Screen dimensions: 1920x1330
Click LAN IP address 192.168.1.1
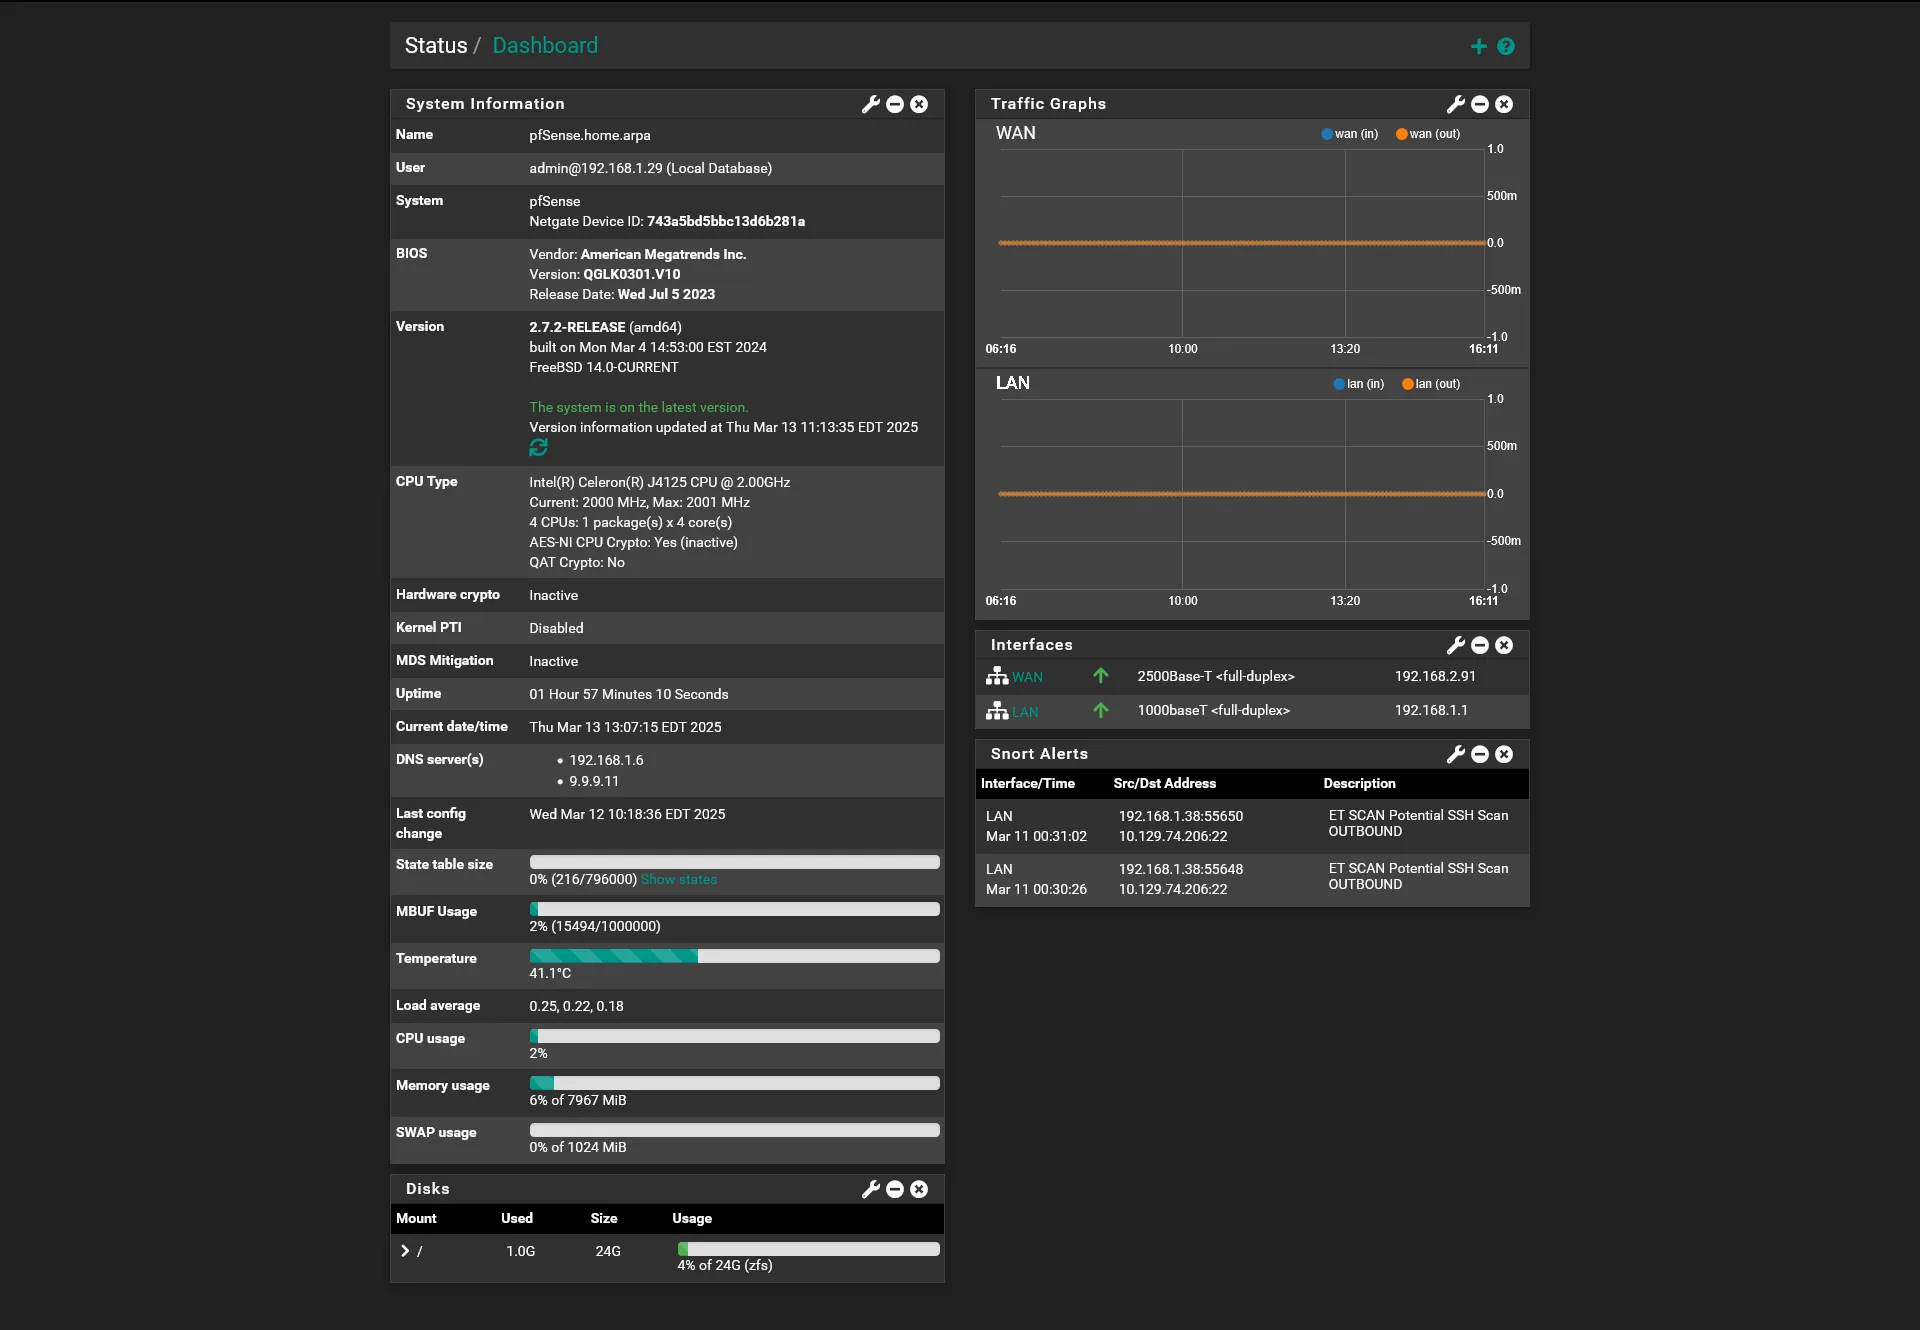pos(1431,711)
